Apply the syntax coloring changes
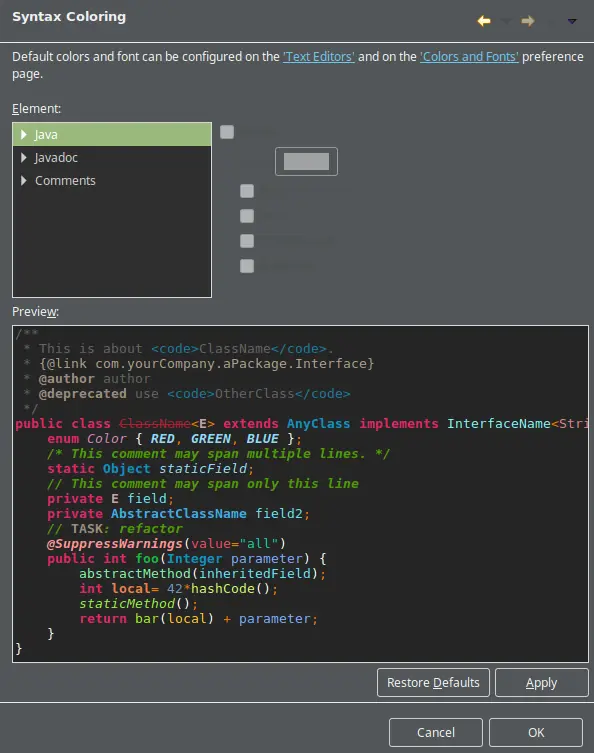 click(x=542, y=682)
